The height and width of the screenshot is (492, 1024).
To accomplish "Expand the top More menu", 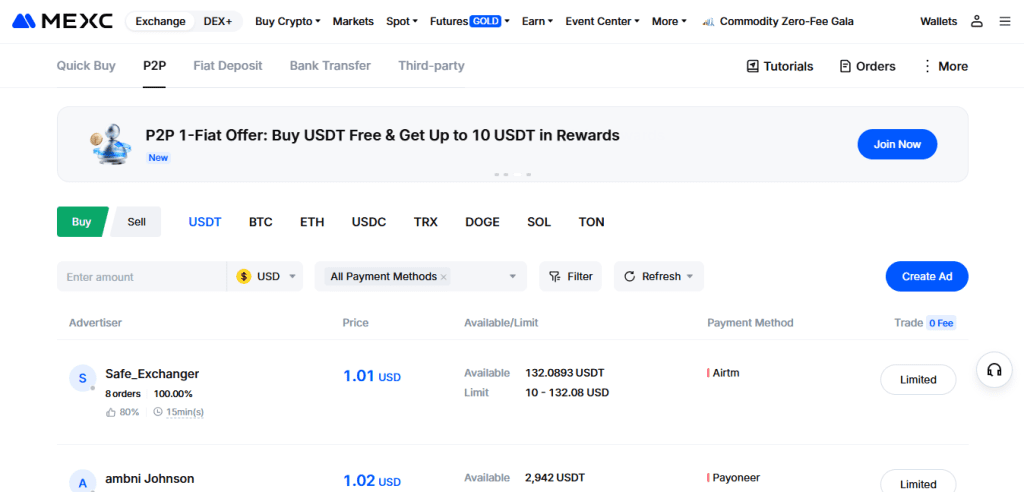I will coord(669,21).
